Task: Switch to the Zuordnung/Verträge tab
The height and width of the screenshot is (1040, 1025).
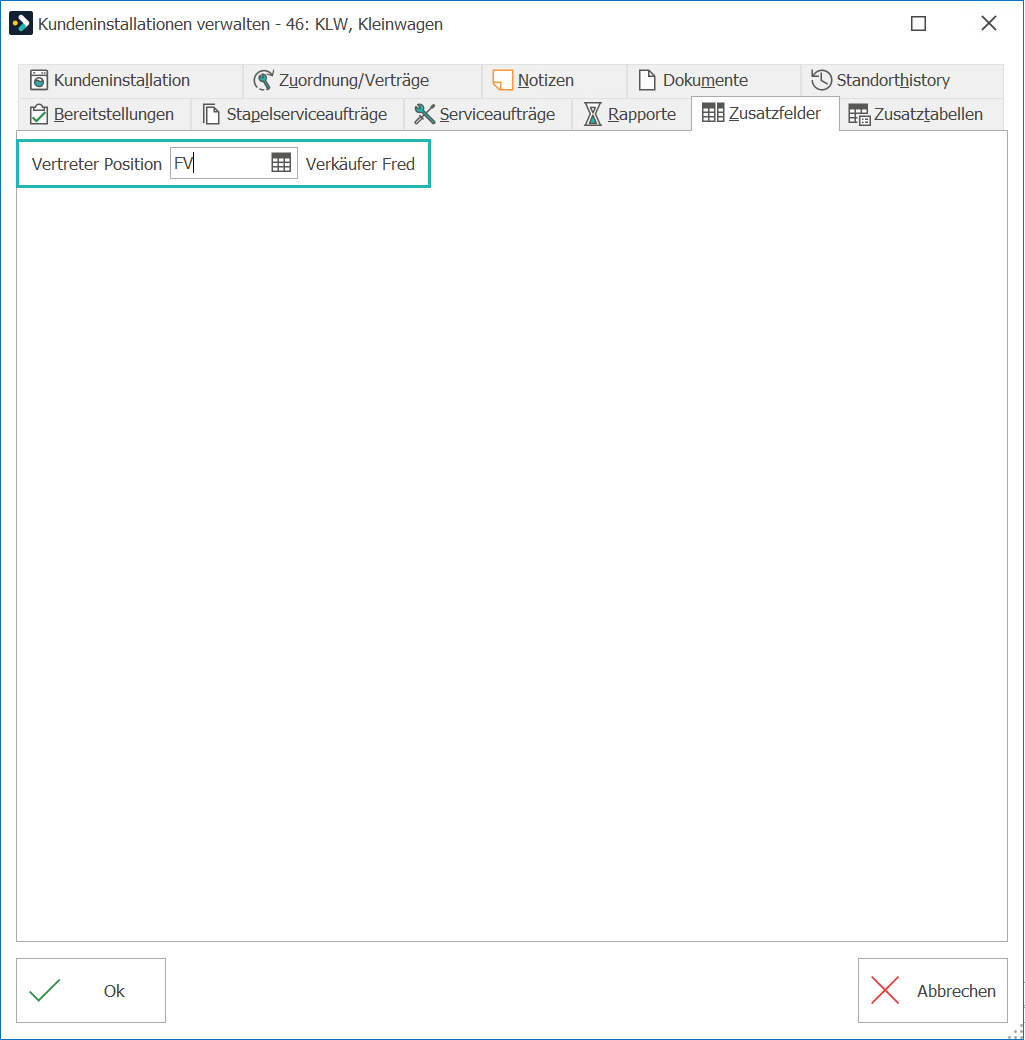Action: tap(362, 80)
